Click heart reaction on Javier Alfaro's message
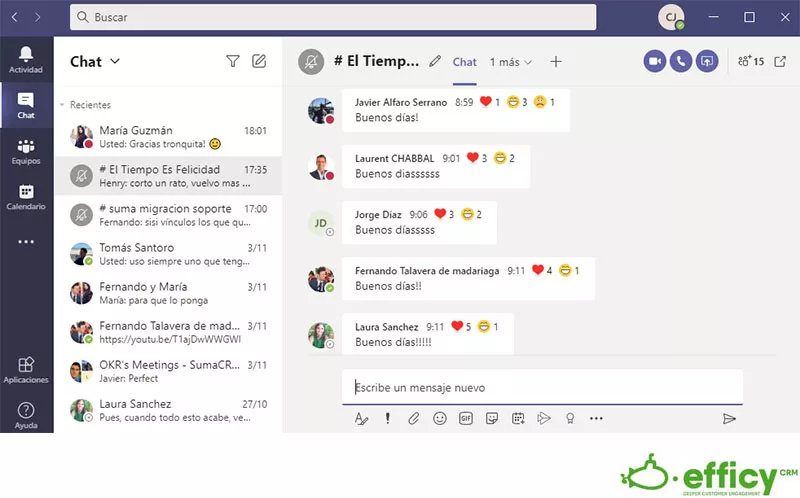Image resolution: width=800 pixels, height=498 pixels. click(x=485, y=102)
